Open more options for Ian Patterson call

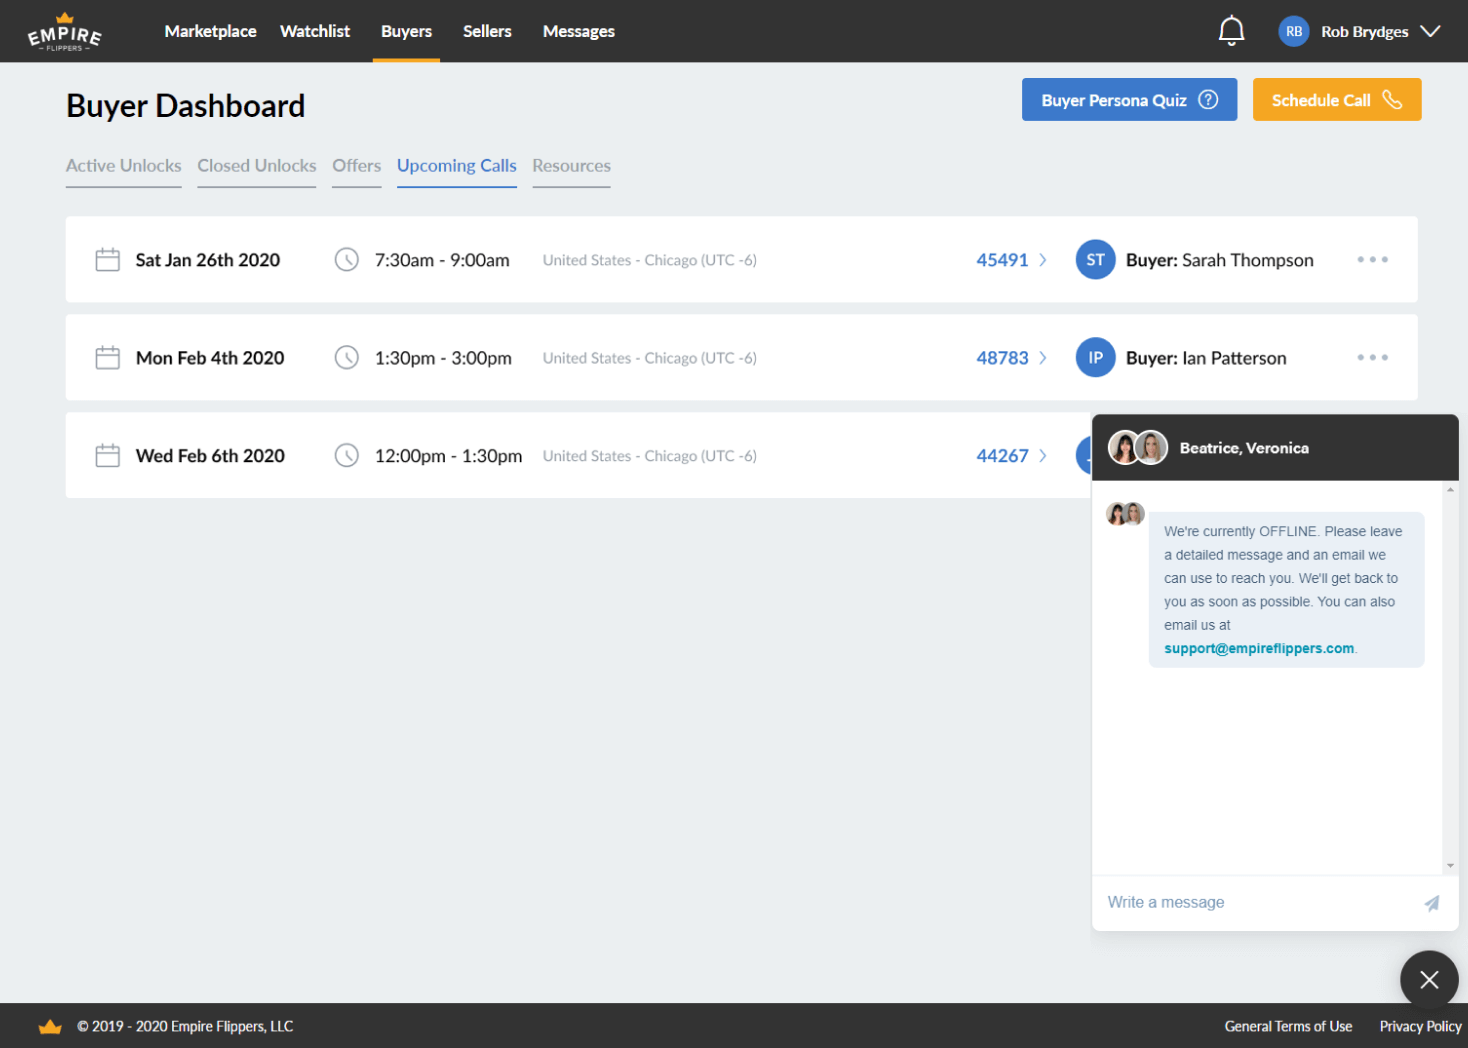[1372, 358]
